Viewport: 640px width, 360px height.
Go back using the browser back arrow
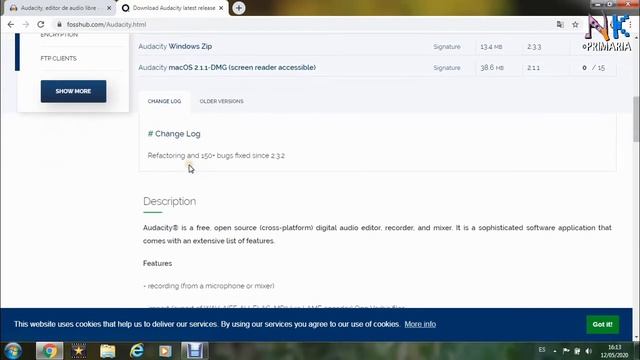coord(11,24)
